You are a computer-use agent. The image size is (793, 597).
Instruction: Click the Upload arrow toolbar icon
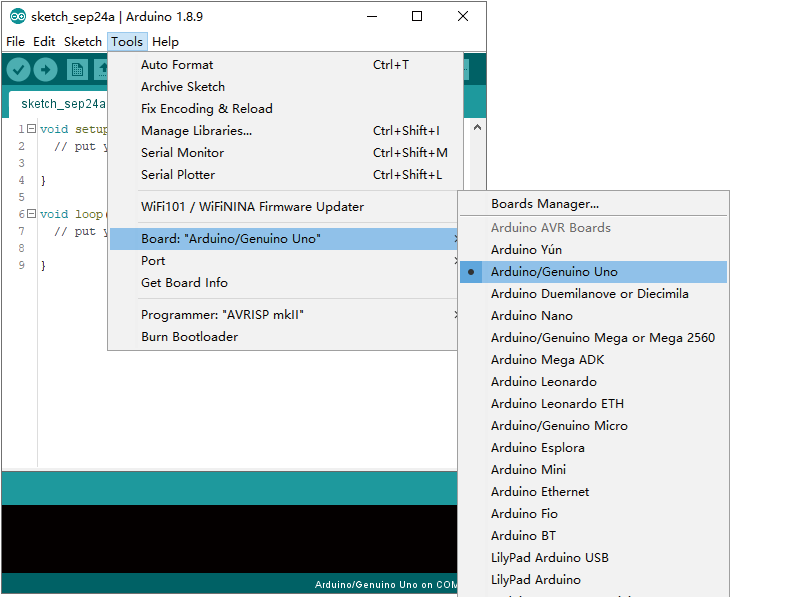[x=46, y=70]
